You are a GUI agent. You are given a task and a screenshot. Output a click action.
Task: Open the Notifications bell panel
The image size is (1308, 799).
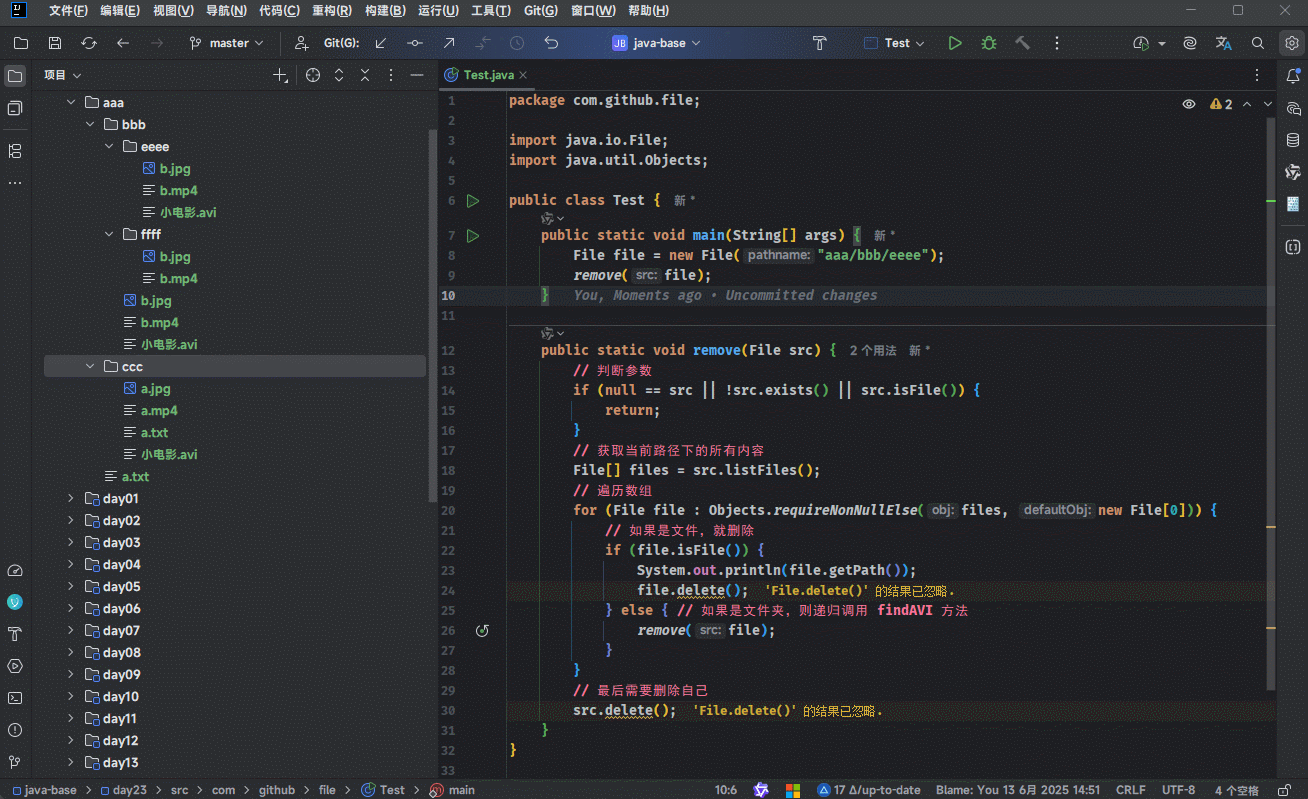pos(1292,76)
